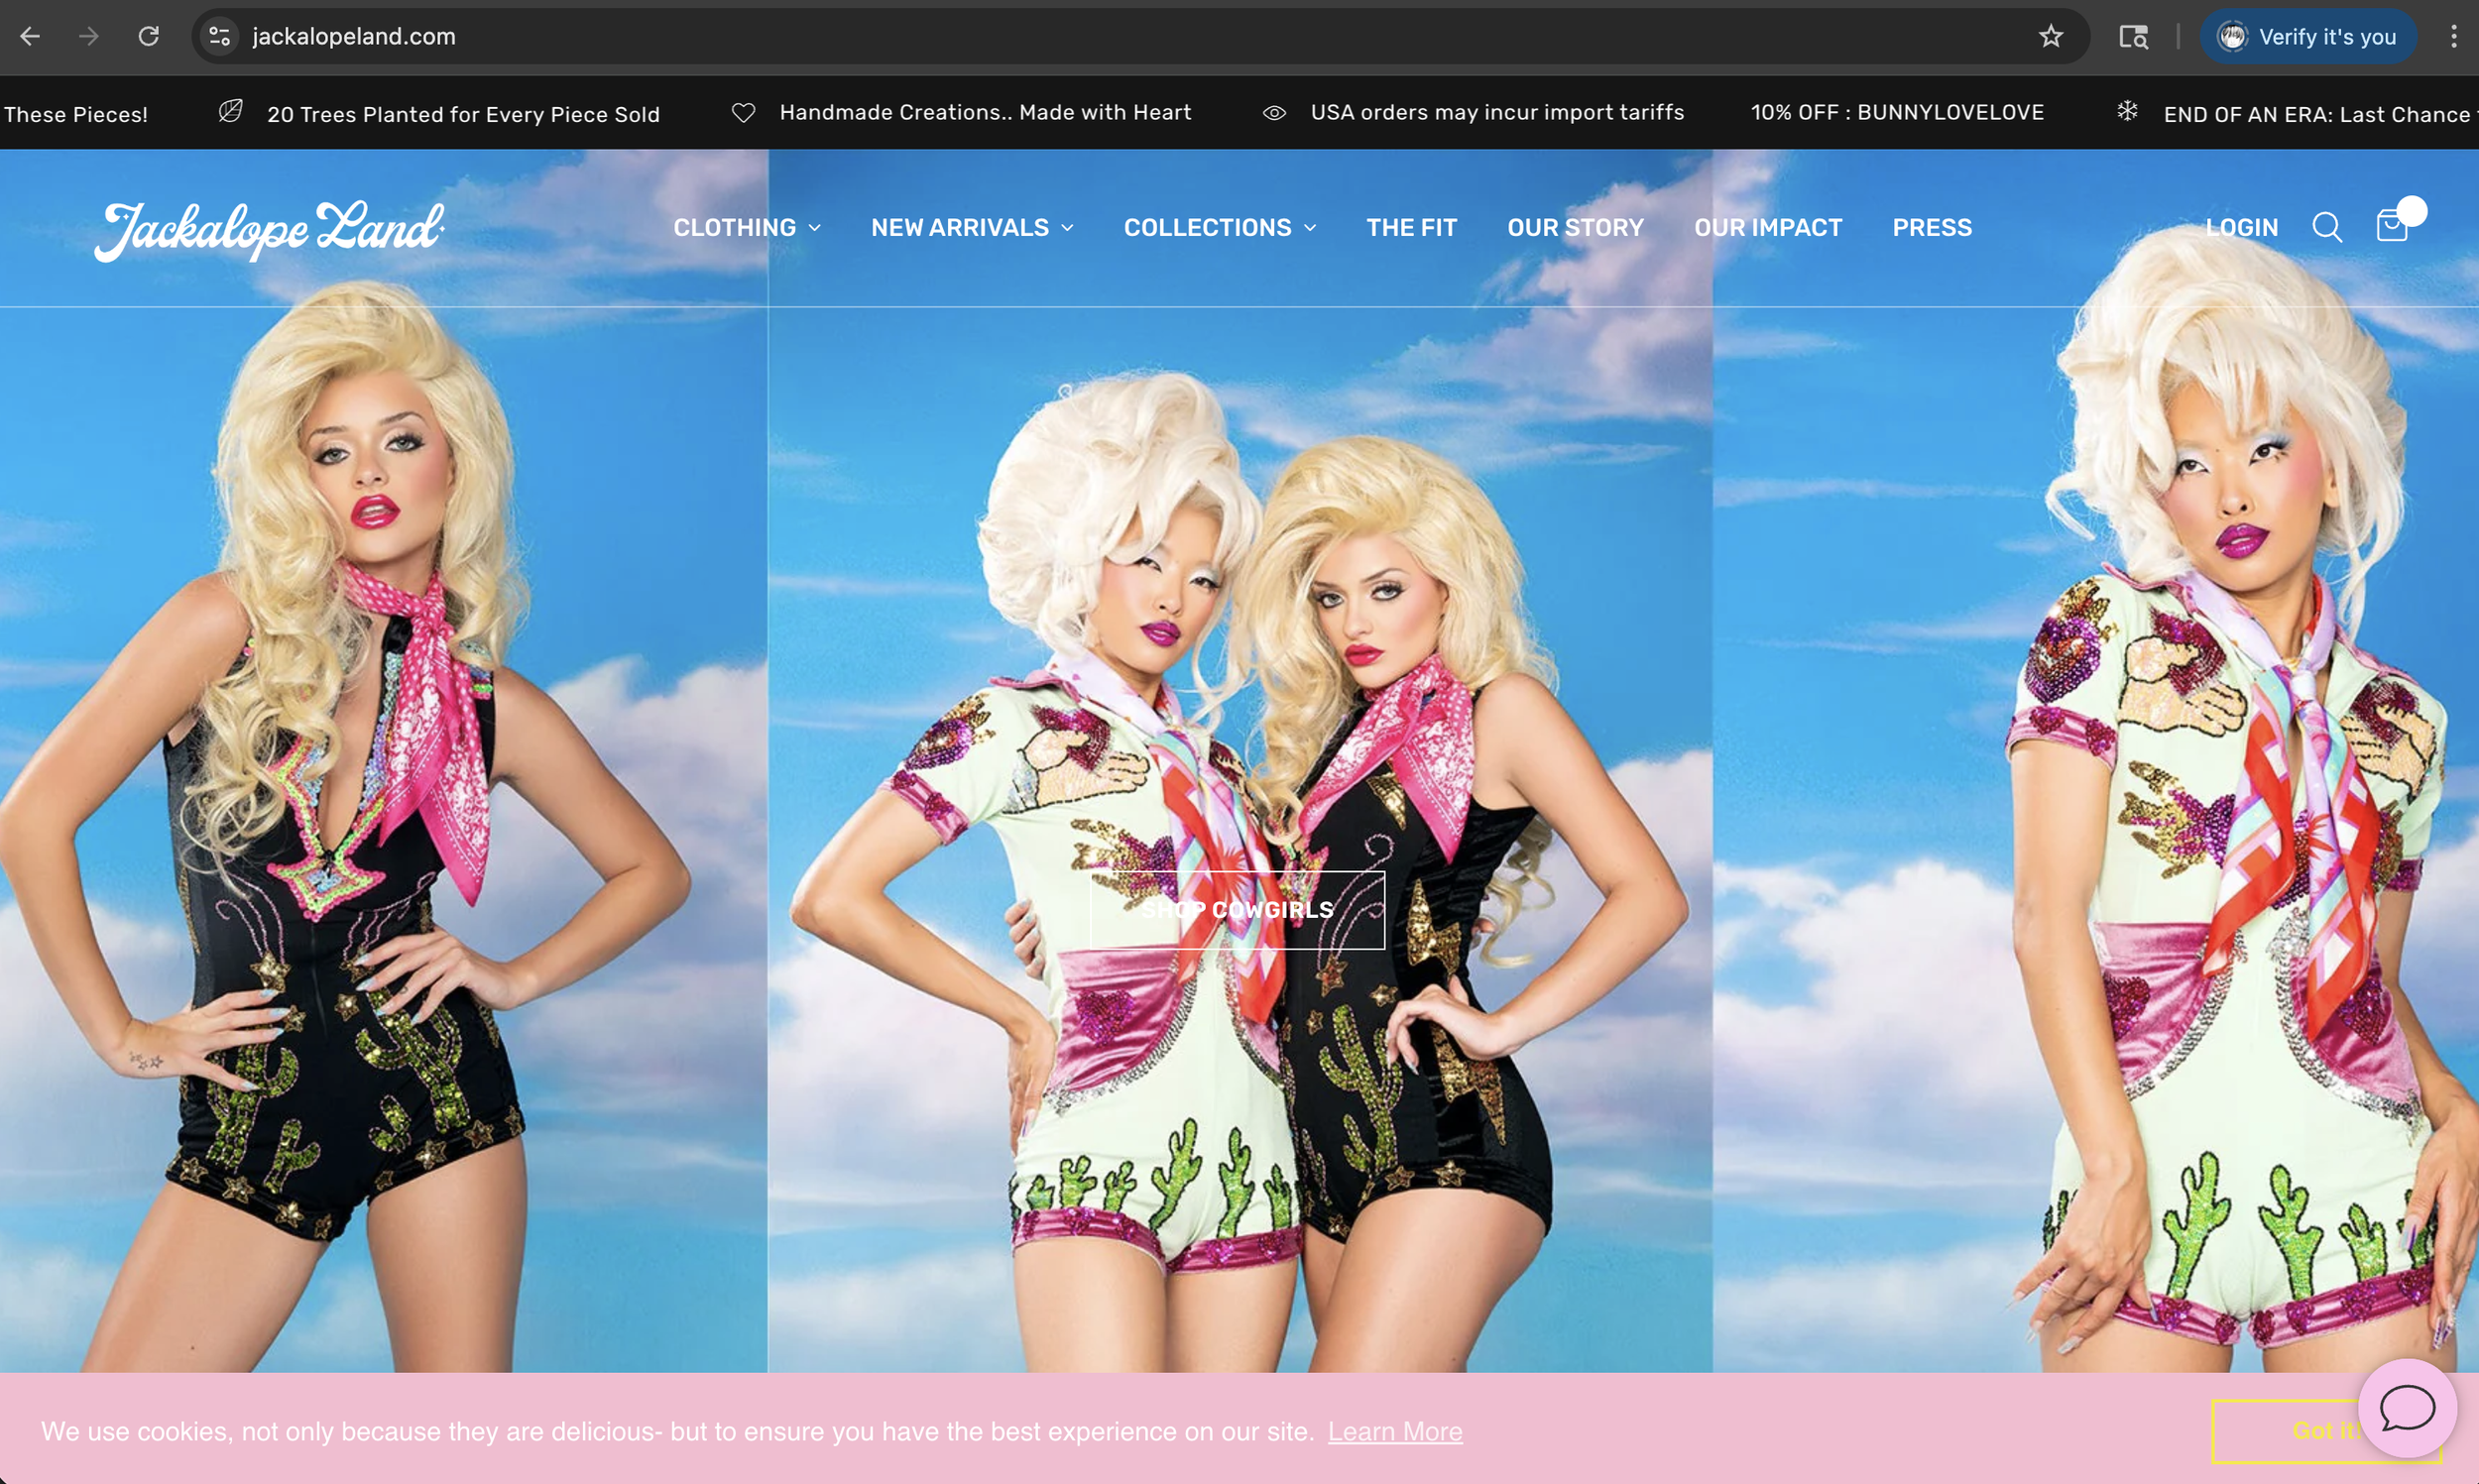This screenshot has width=2479, height=1484.
Task: Click Learn More cookie link
Action: [x=1394, y=1432]
